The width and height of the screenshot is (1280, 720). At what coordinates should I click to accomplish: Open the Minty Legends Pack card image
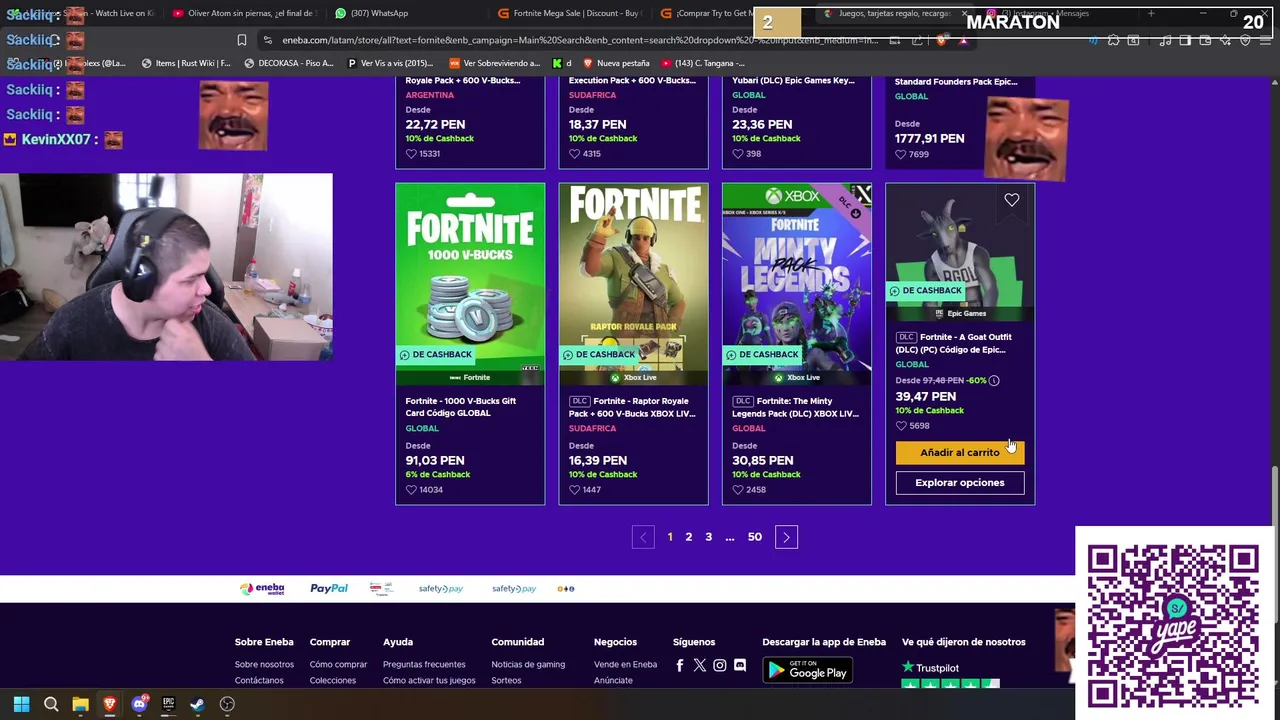(796, 284)
